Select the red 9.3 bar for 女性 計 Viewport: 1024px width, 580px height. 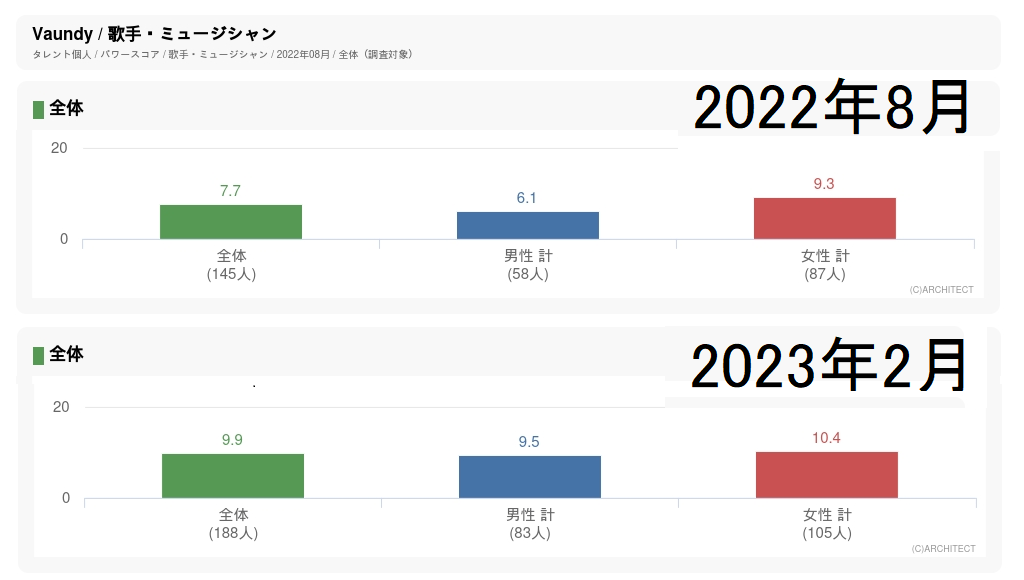click(824, 218)
